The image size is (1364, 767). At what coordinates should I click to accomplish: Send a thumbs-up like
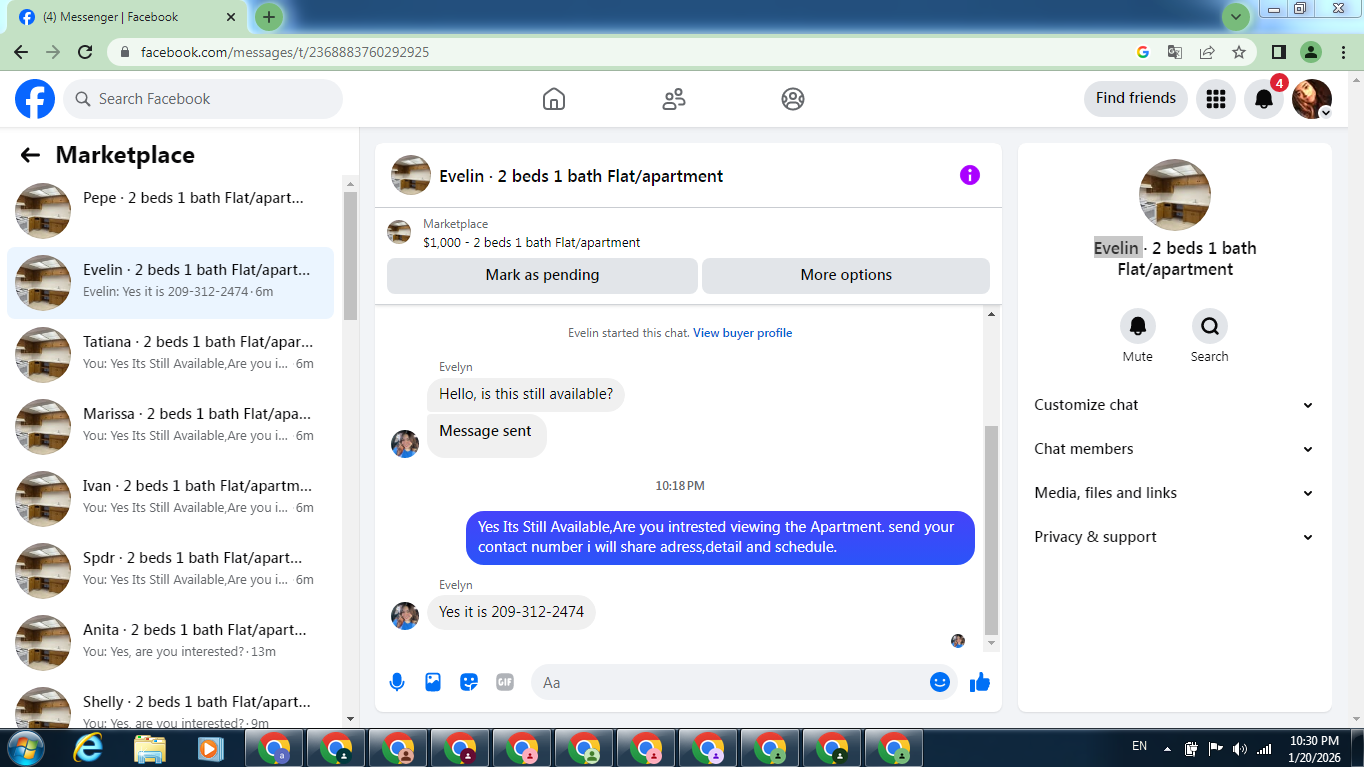click(x=980, y=682)
